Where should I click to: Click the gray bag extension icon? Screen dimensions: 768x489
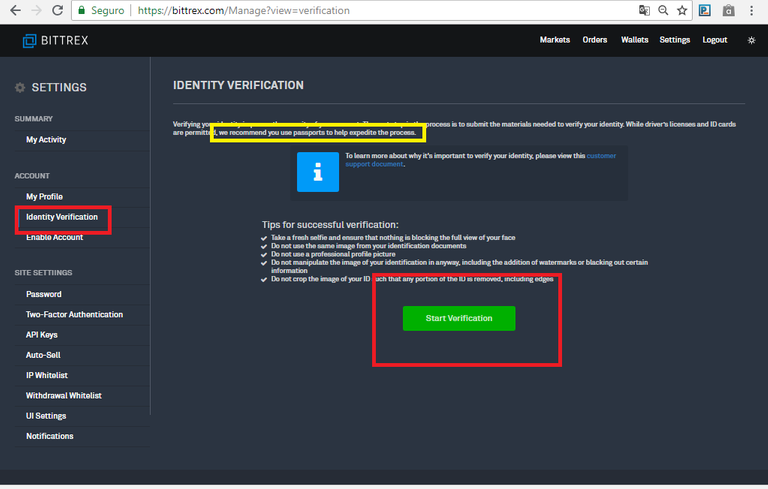pyautogui.click(x=728, y=10)
